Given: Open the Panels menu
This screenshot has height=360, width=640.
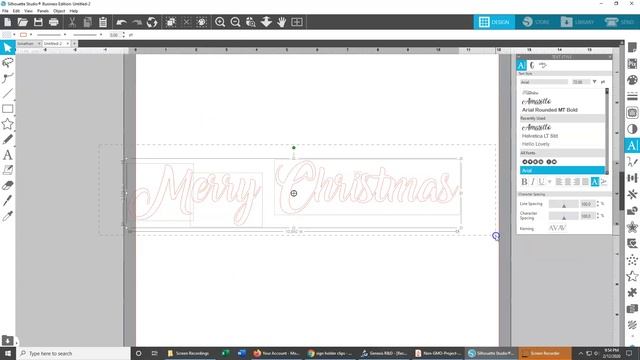Looking at the screenshot, I should point(43,11).
